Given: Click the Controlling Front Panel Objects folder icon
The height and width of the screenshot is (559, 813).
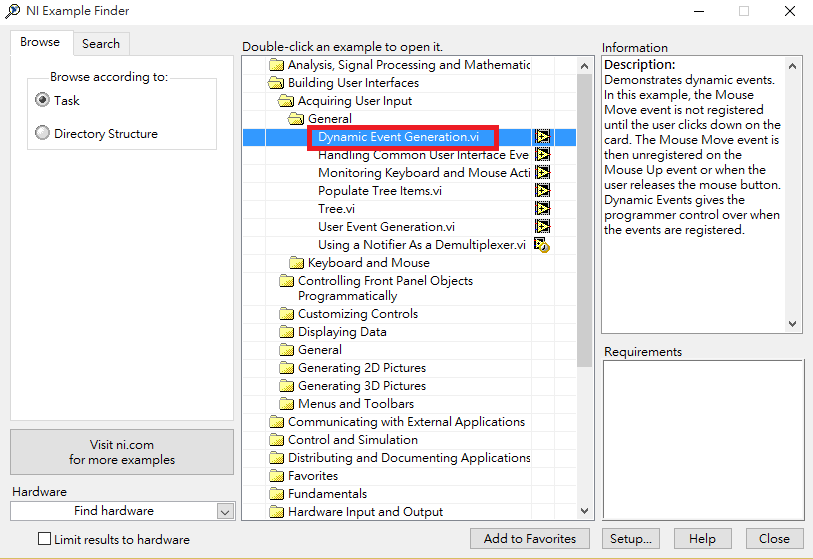Looking at the screenshot, I should [286, 281].
